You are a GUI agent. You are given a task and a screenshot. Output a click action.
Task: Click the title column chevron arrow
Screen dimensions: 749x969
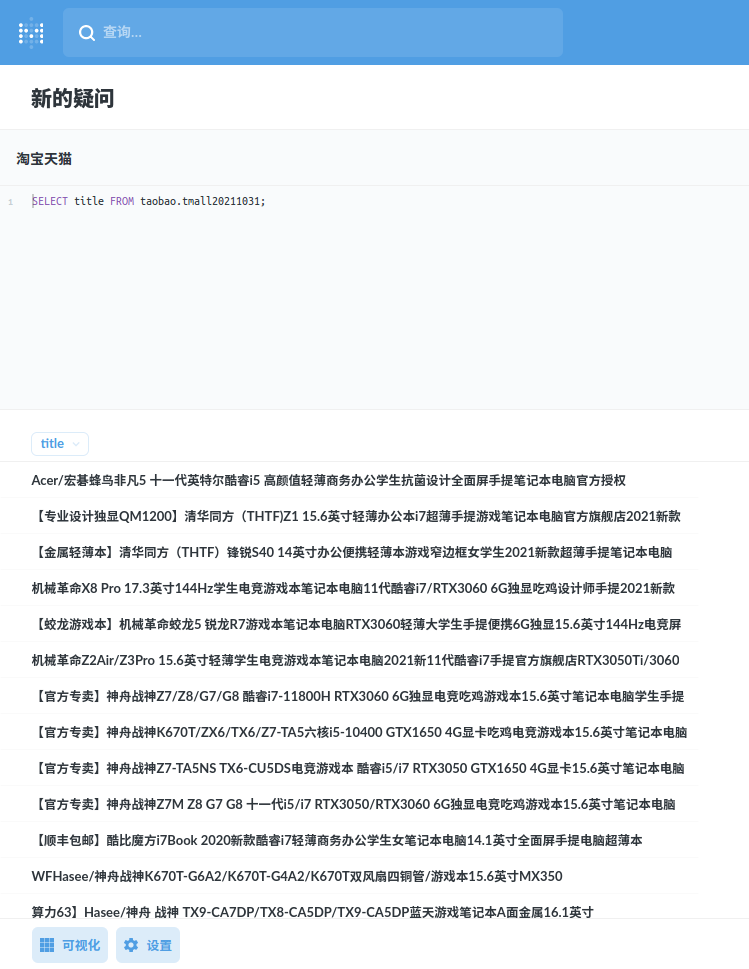click(x=76, y=444)
